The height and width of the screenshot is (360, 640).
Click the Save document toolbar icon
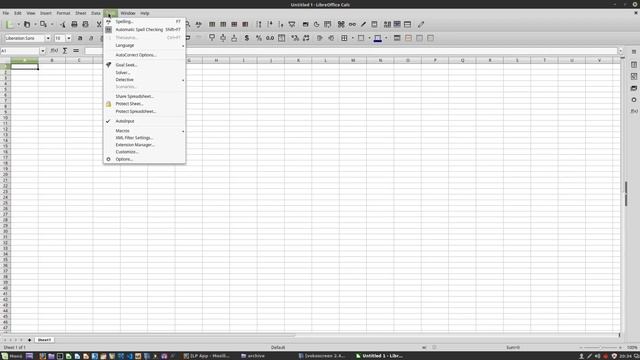[43, 24]
